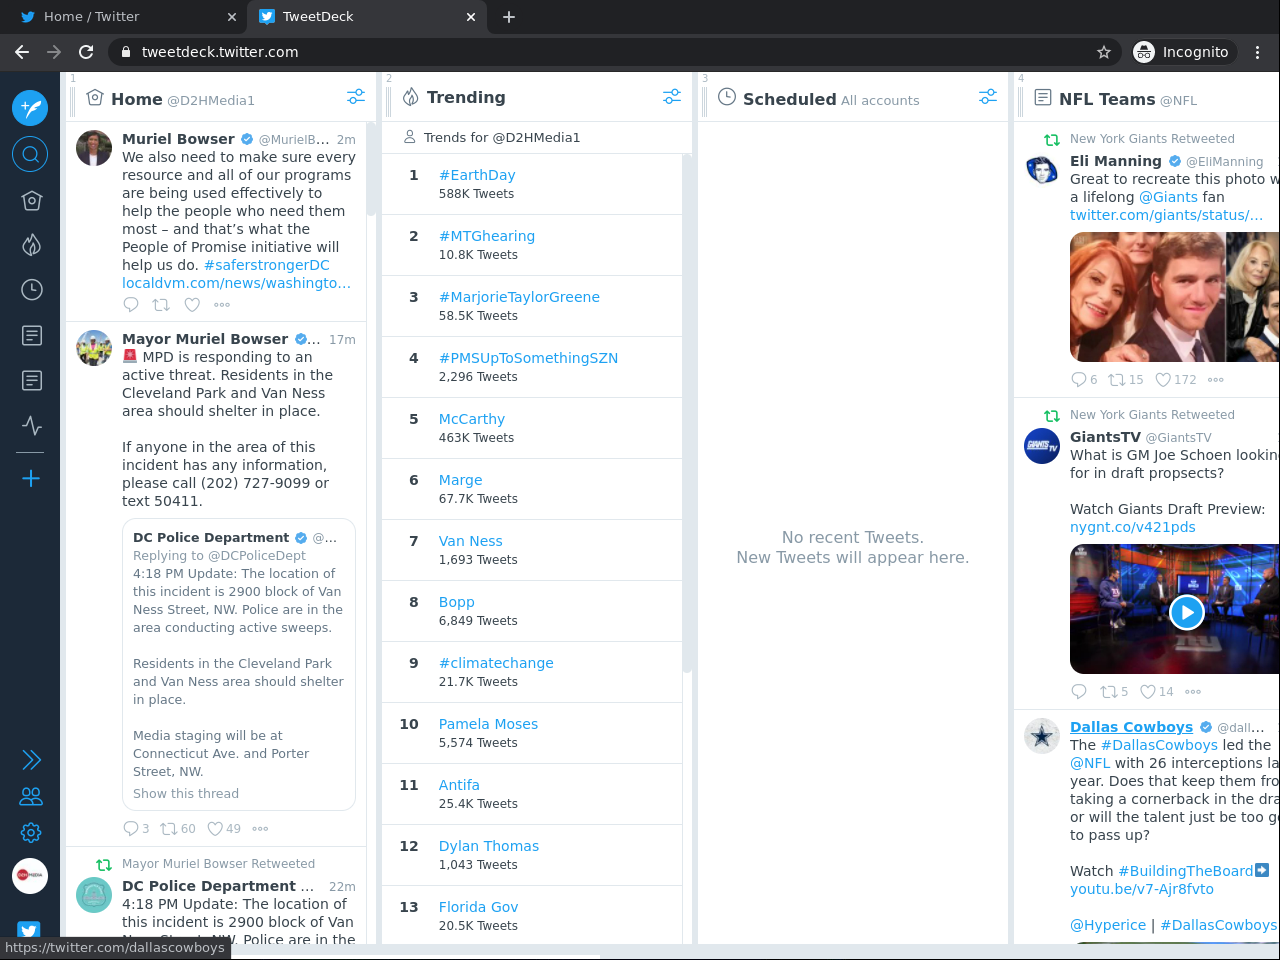Select the Pamela Moses trend

[488, 724]
